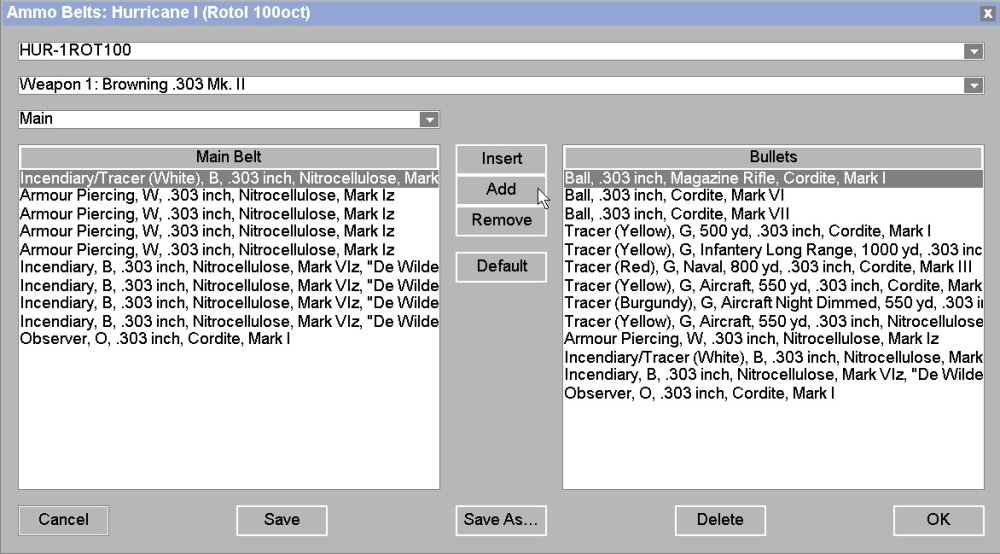Screen dimensions: 1000x554
Task: Select Observer, O, Cordite in Main Belt
Action: point(155,339)
